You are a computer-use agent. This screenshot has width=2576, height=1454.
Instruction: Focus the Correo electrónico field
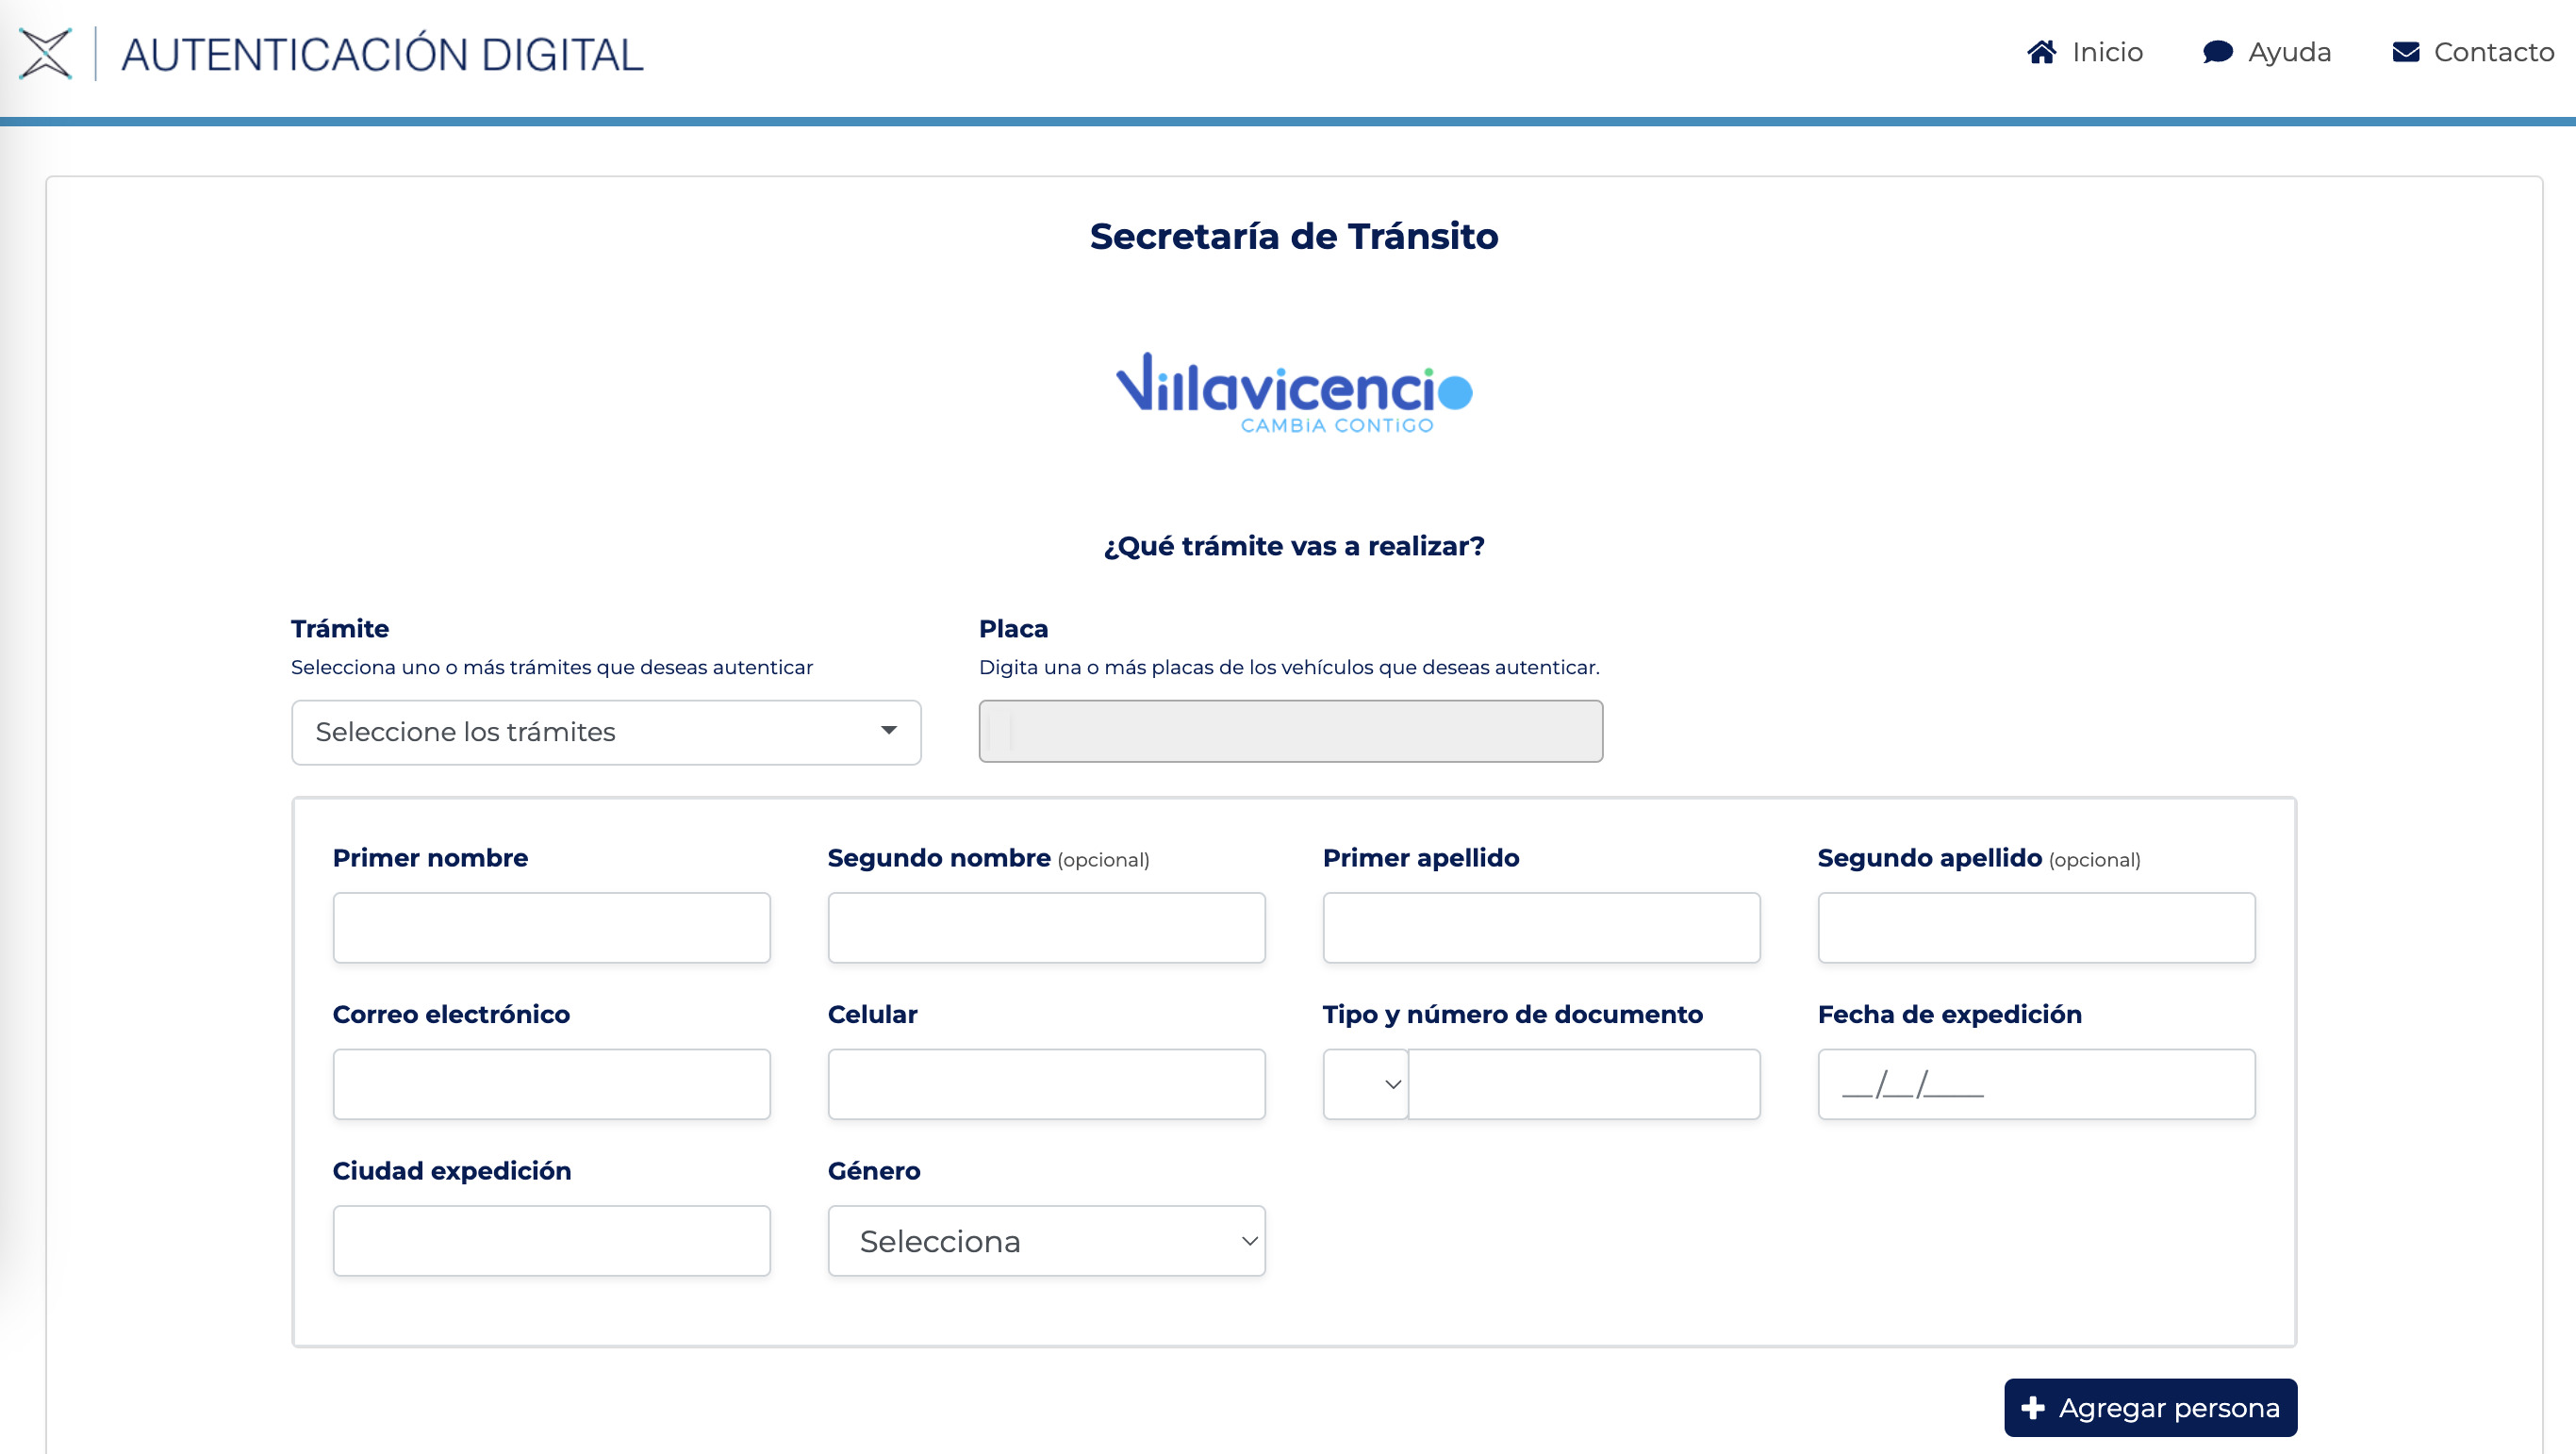point(551,1084)
